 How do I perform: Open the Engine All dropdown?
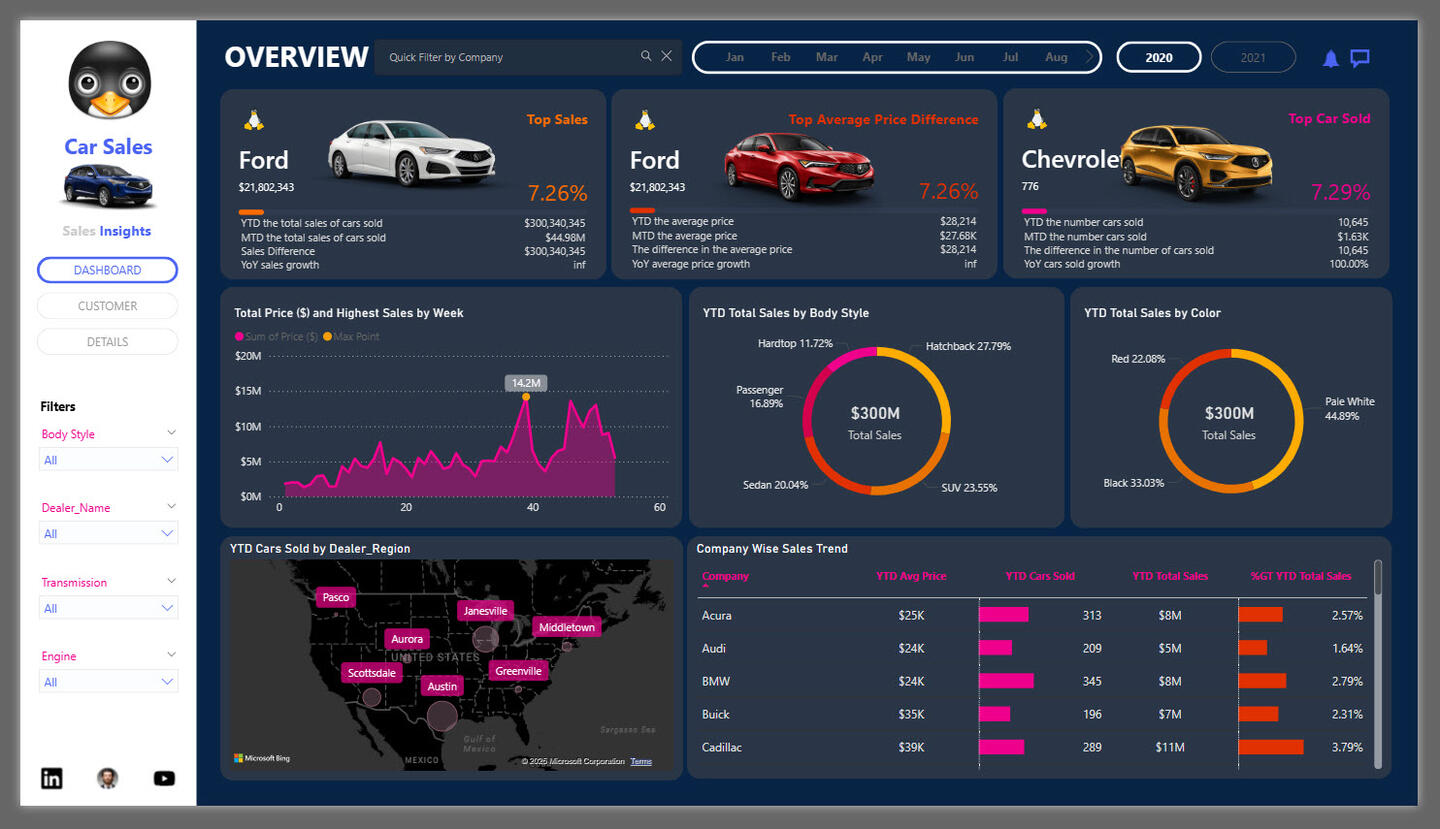108,682
